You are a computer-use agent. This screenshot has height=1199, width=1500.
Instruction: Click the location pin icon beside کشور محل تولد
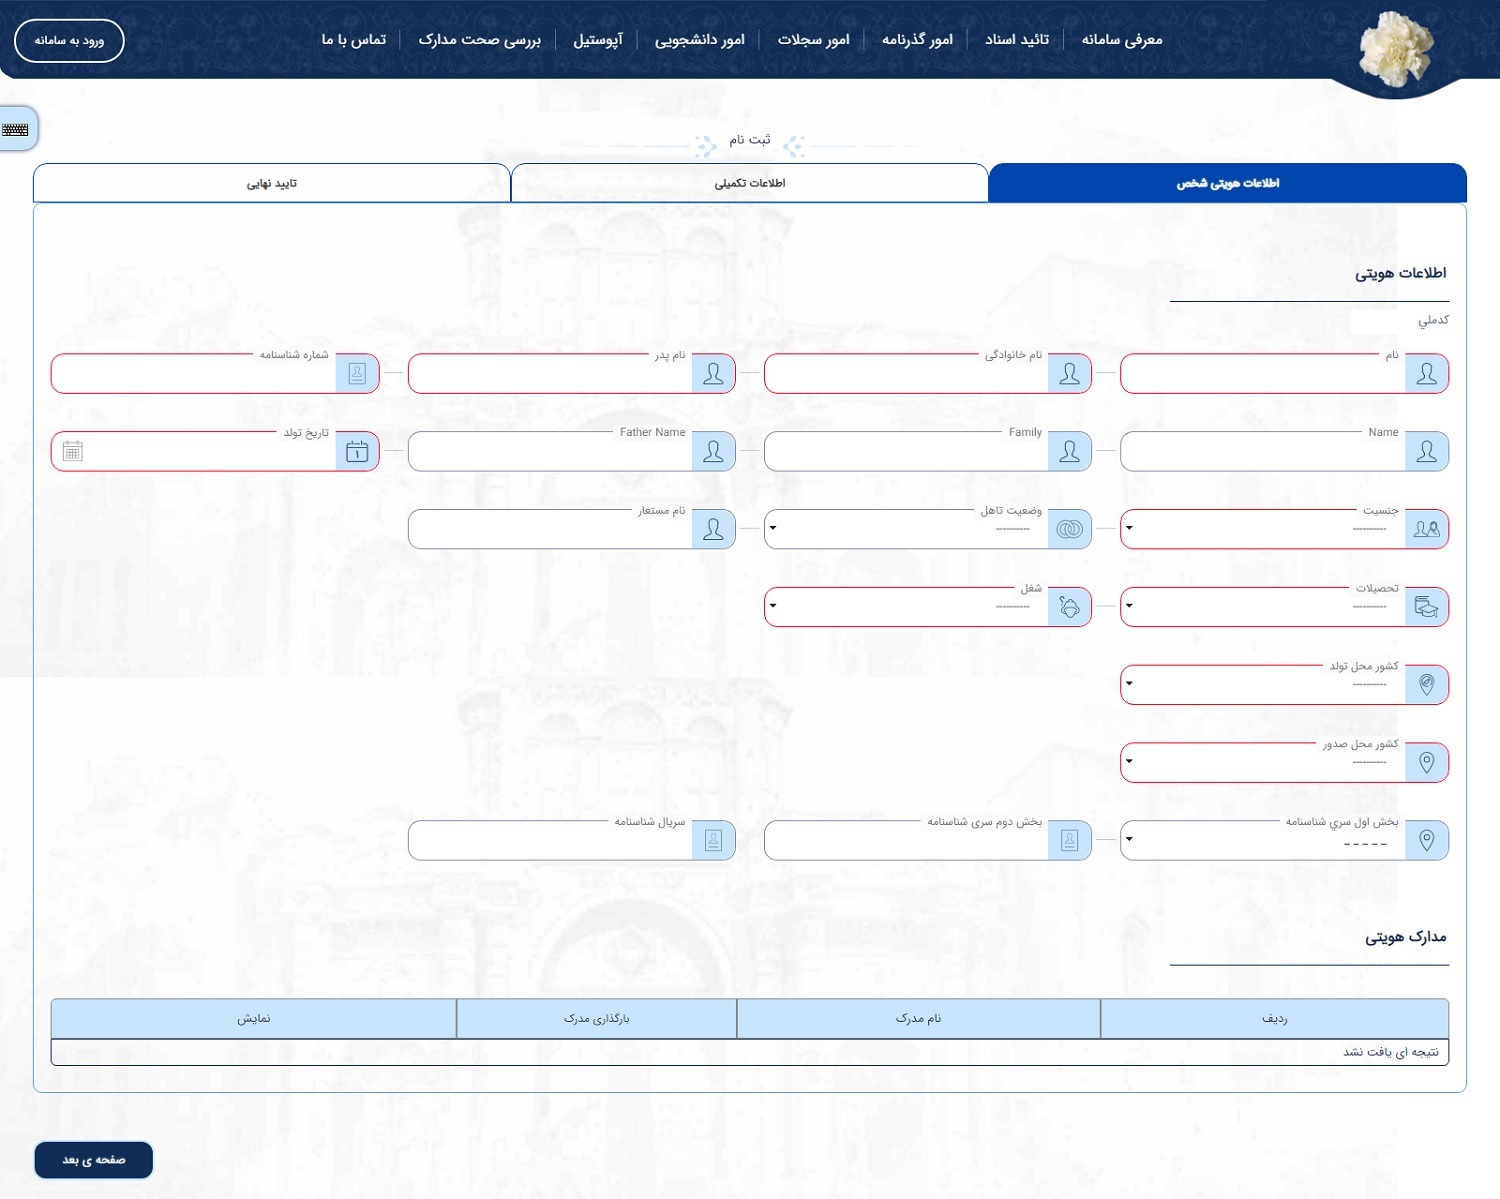(1426, 685)
